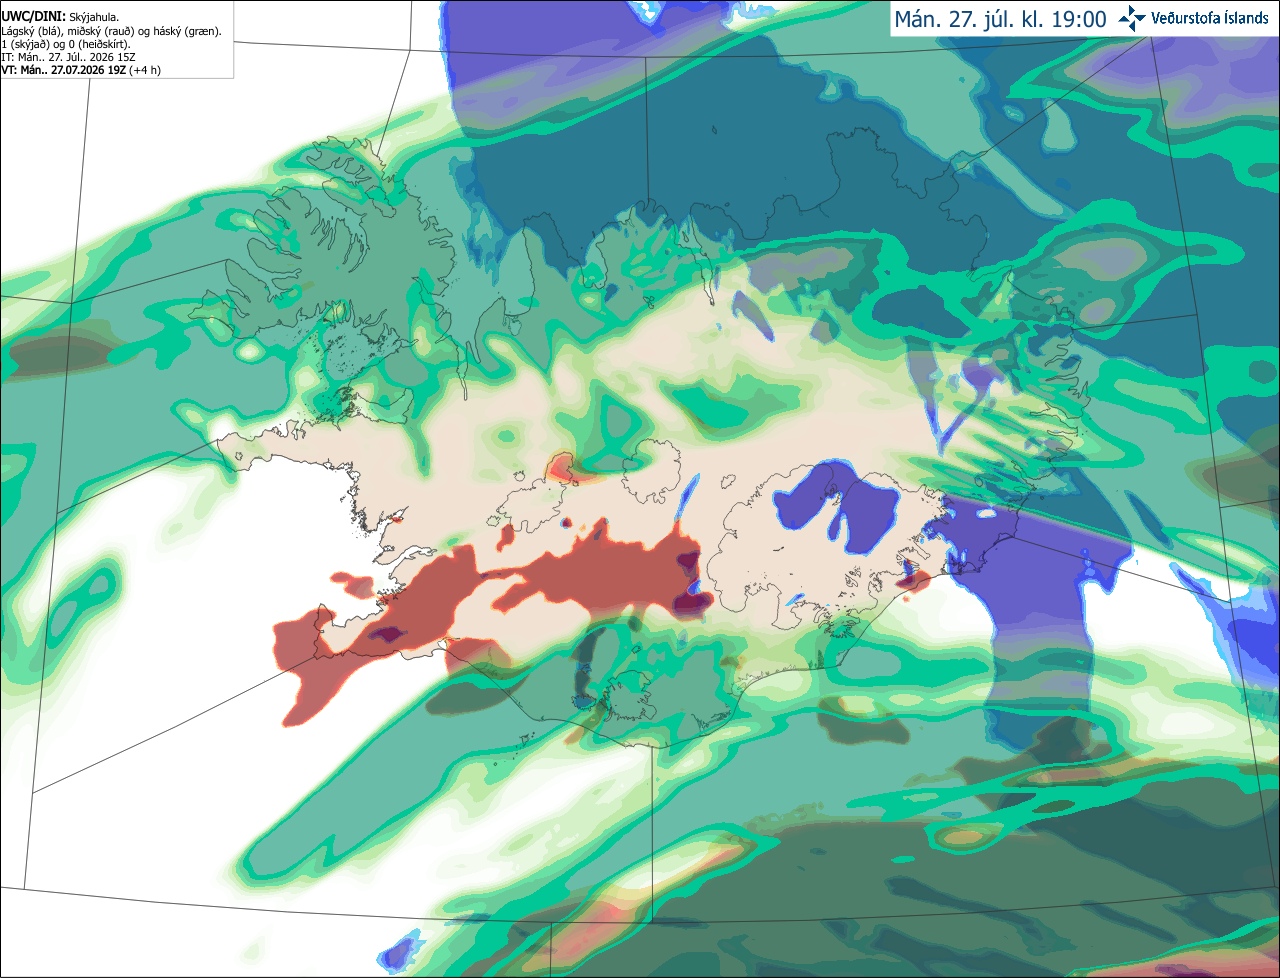1280x978 pixels.
Task: Click the Veðurstofa Íslands text label
Action: tap(1210, 18)
